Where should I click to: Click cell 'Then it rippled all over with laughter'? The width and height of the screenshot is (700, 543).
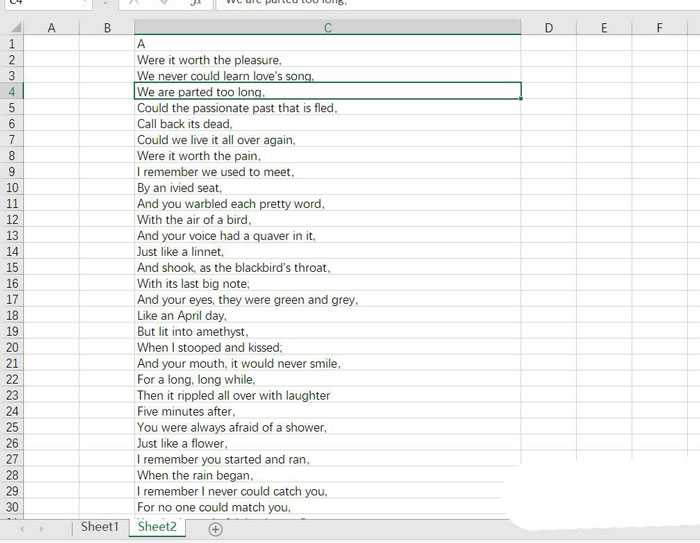tap(328, 395)
